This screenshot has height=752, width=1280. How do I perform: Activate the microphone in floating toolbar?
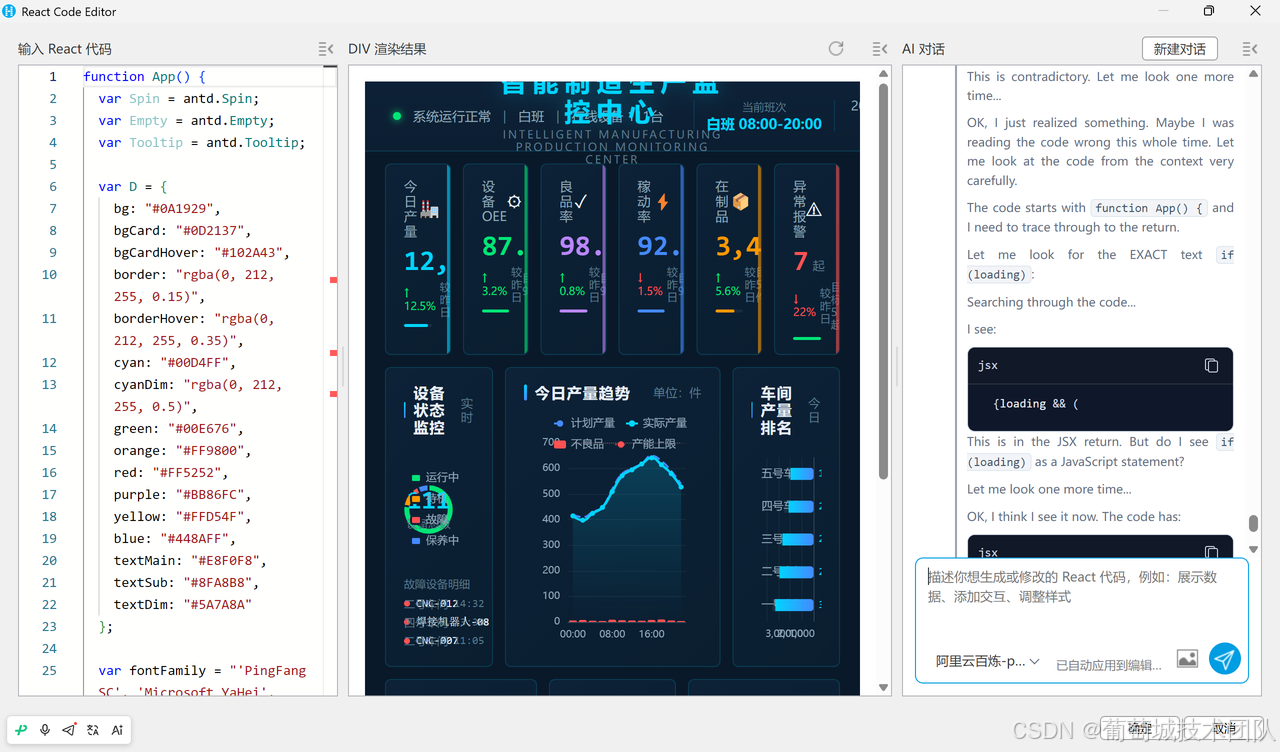point(45,730)
